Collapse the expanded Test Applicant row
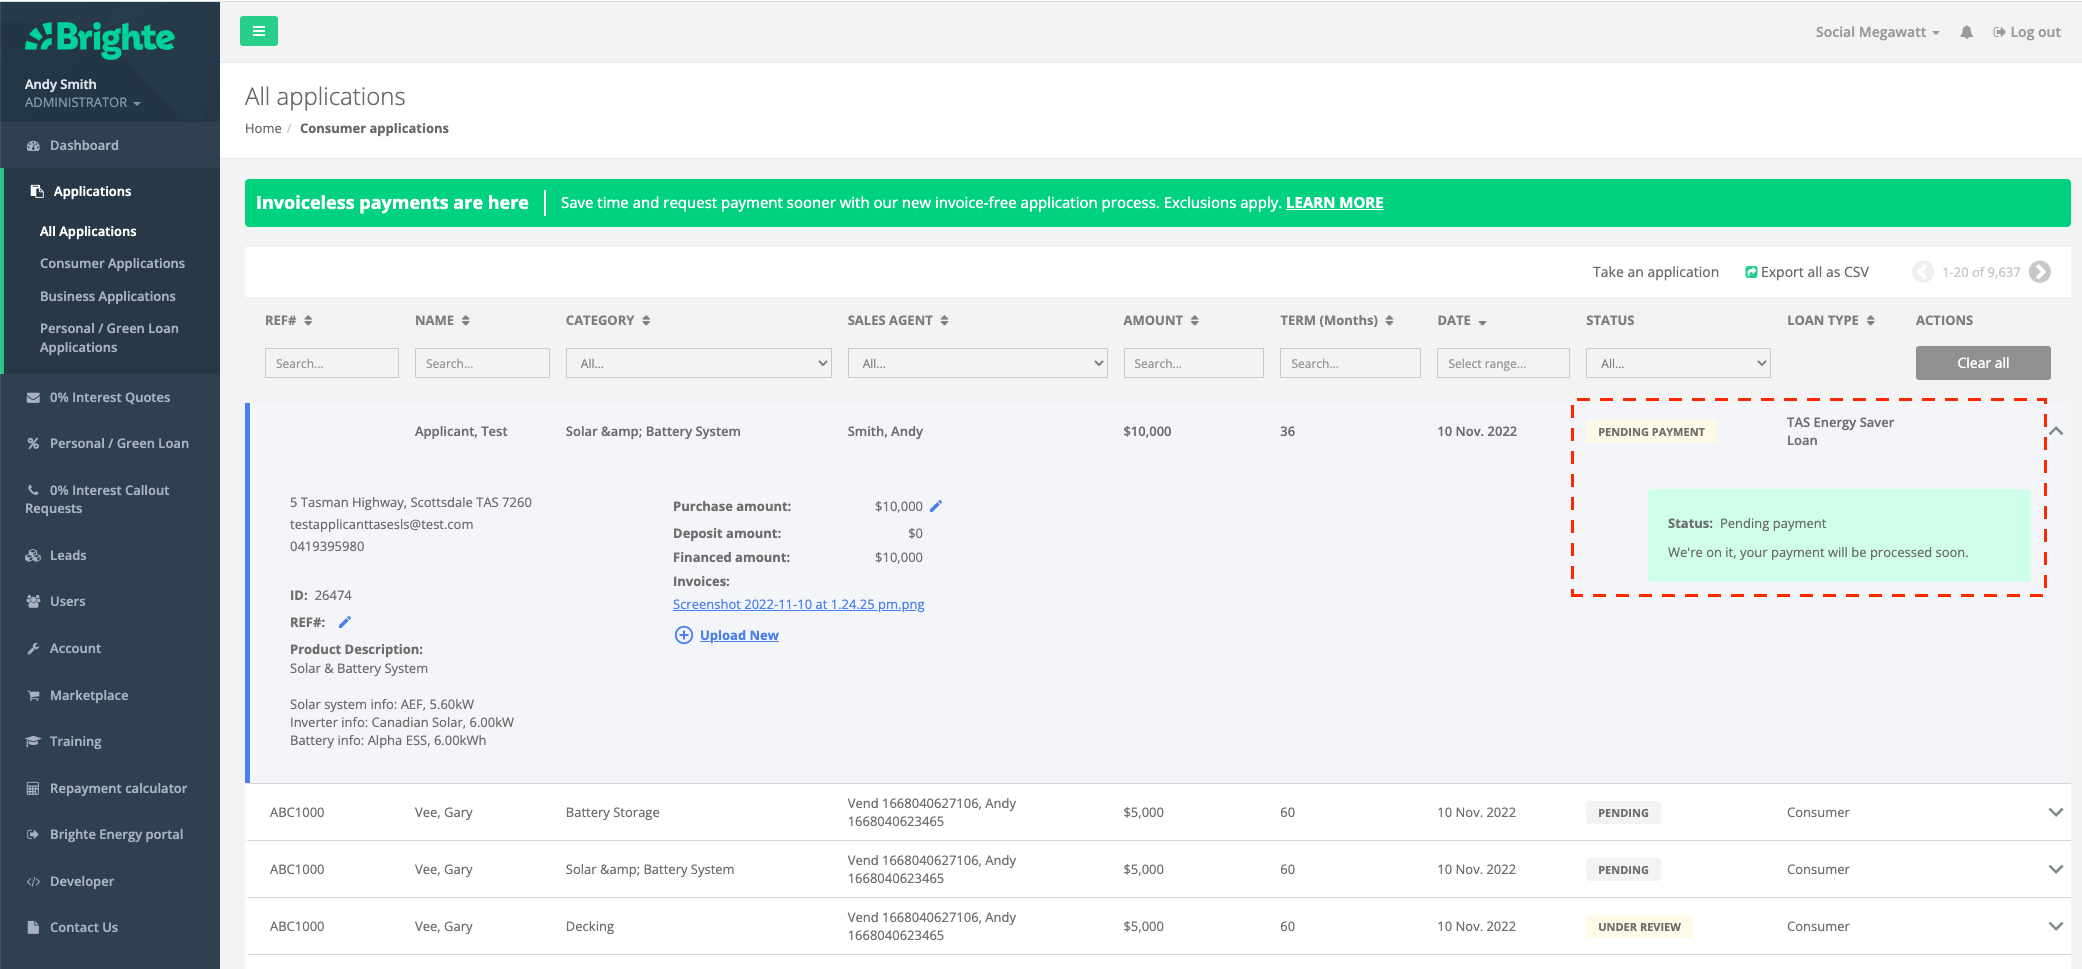The height and width of the screenshot is (969, 2082). tap(2056, 431)
